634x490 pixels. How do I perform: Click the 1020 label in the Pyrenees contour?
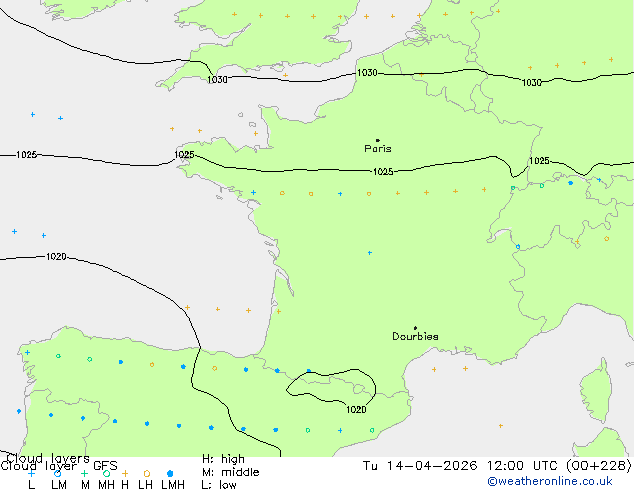(356, 410)
